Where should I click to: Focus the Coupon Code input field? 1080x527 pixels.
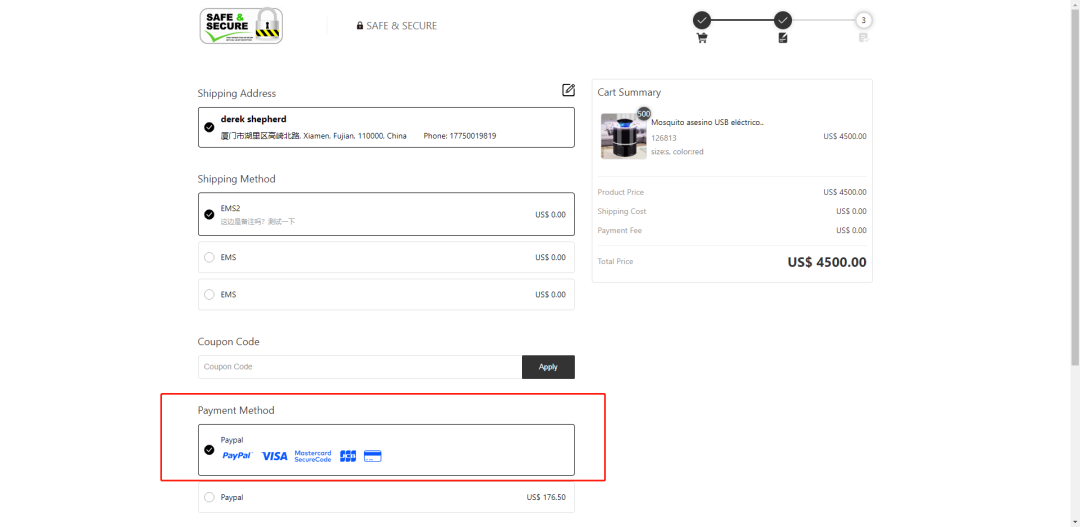coord(360,366)
